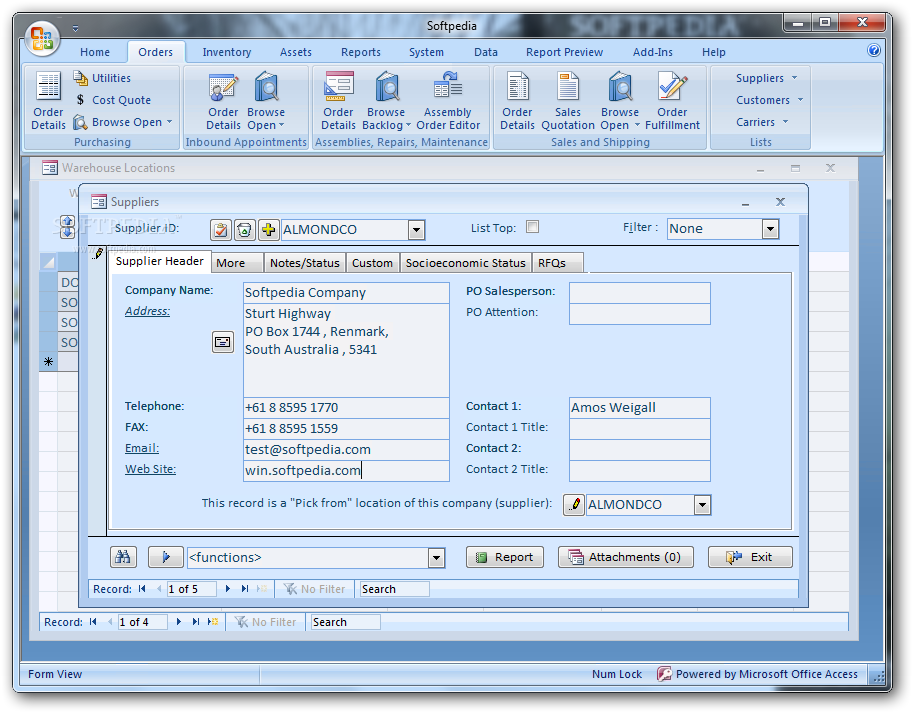
Task: Click the PO Salesperson field
Action: [x=639, y=293]
